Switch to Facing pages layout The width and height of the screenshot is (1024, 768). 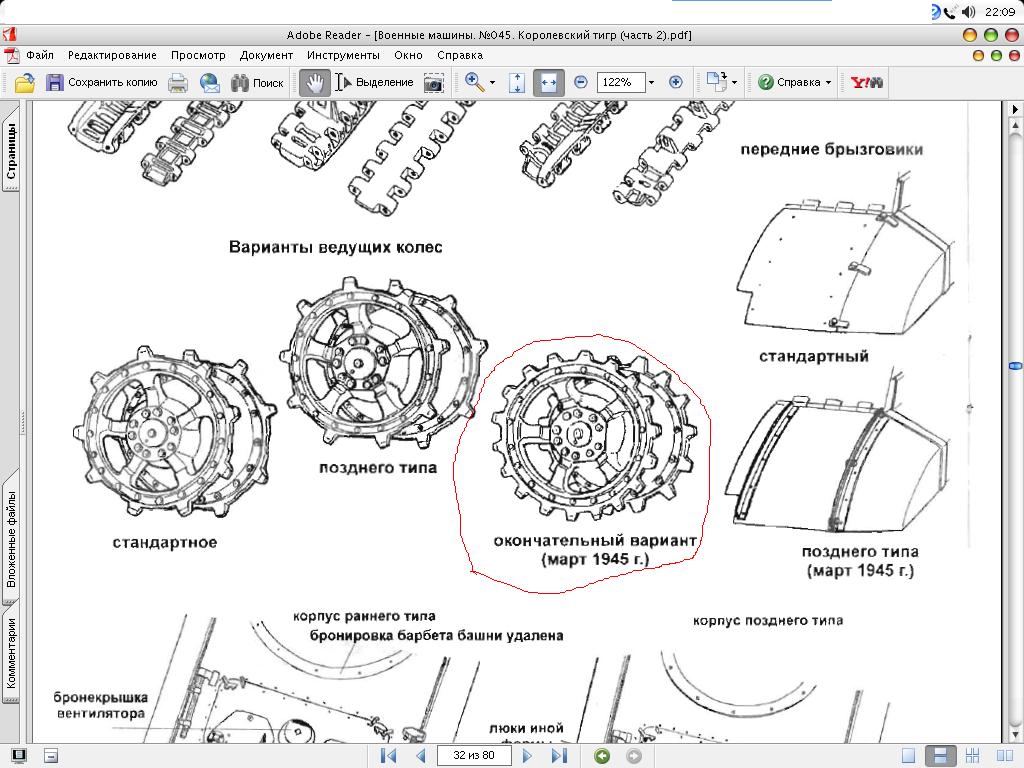click(1005, 756)
